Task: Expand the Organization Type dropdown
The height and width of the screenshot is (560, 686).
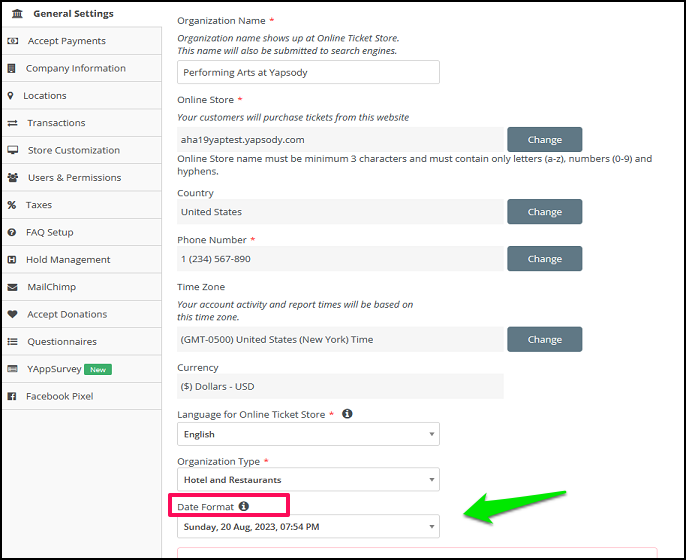Action: 308,480
